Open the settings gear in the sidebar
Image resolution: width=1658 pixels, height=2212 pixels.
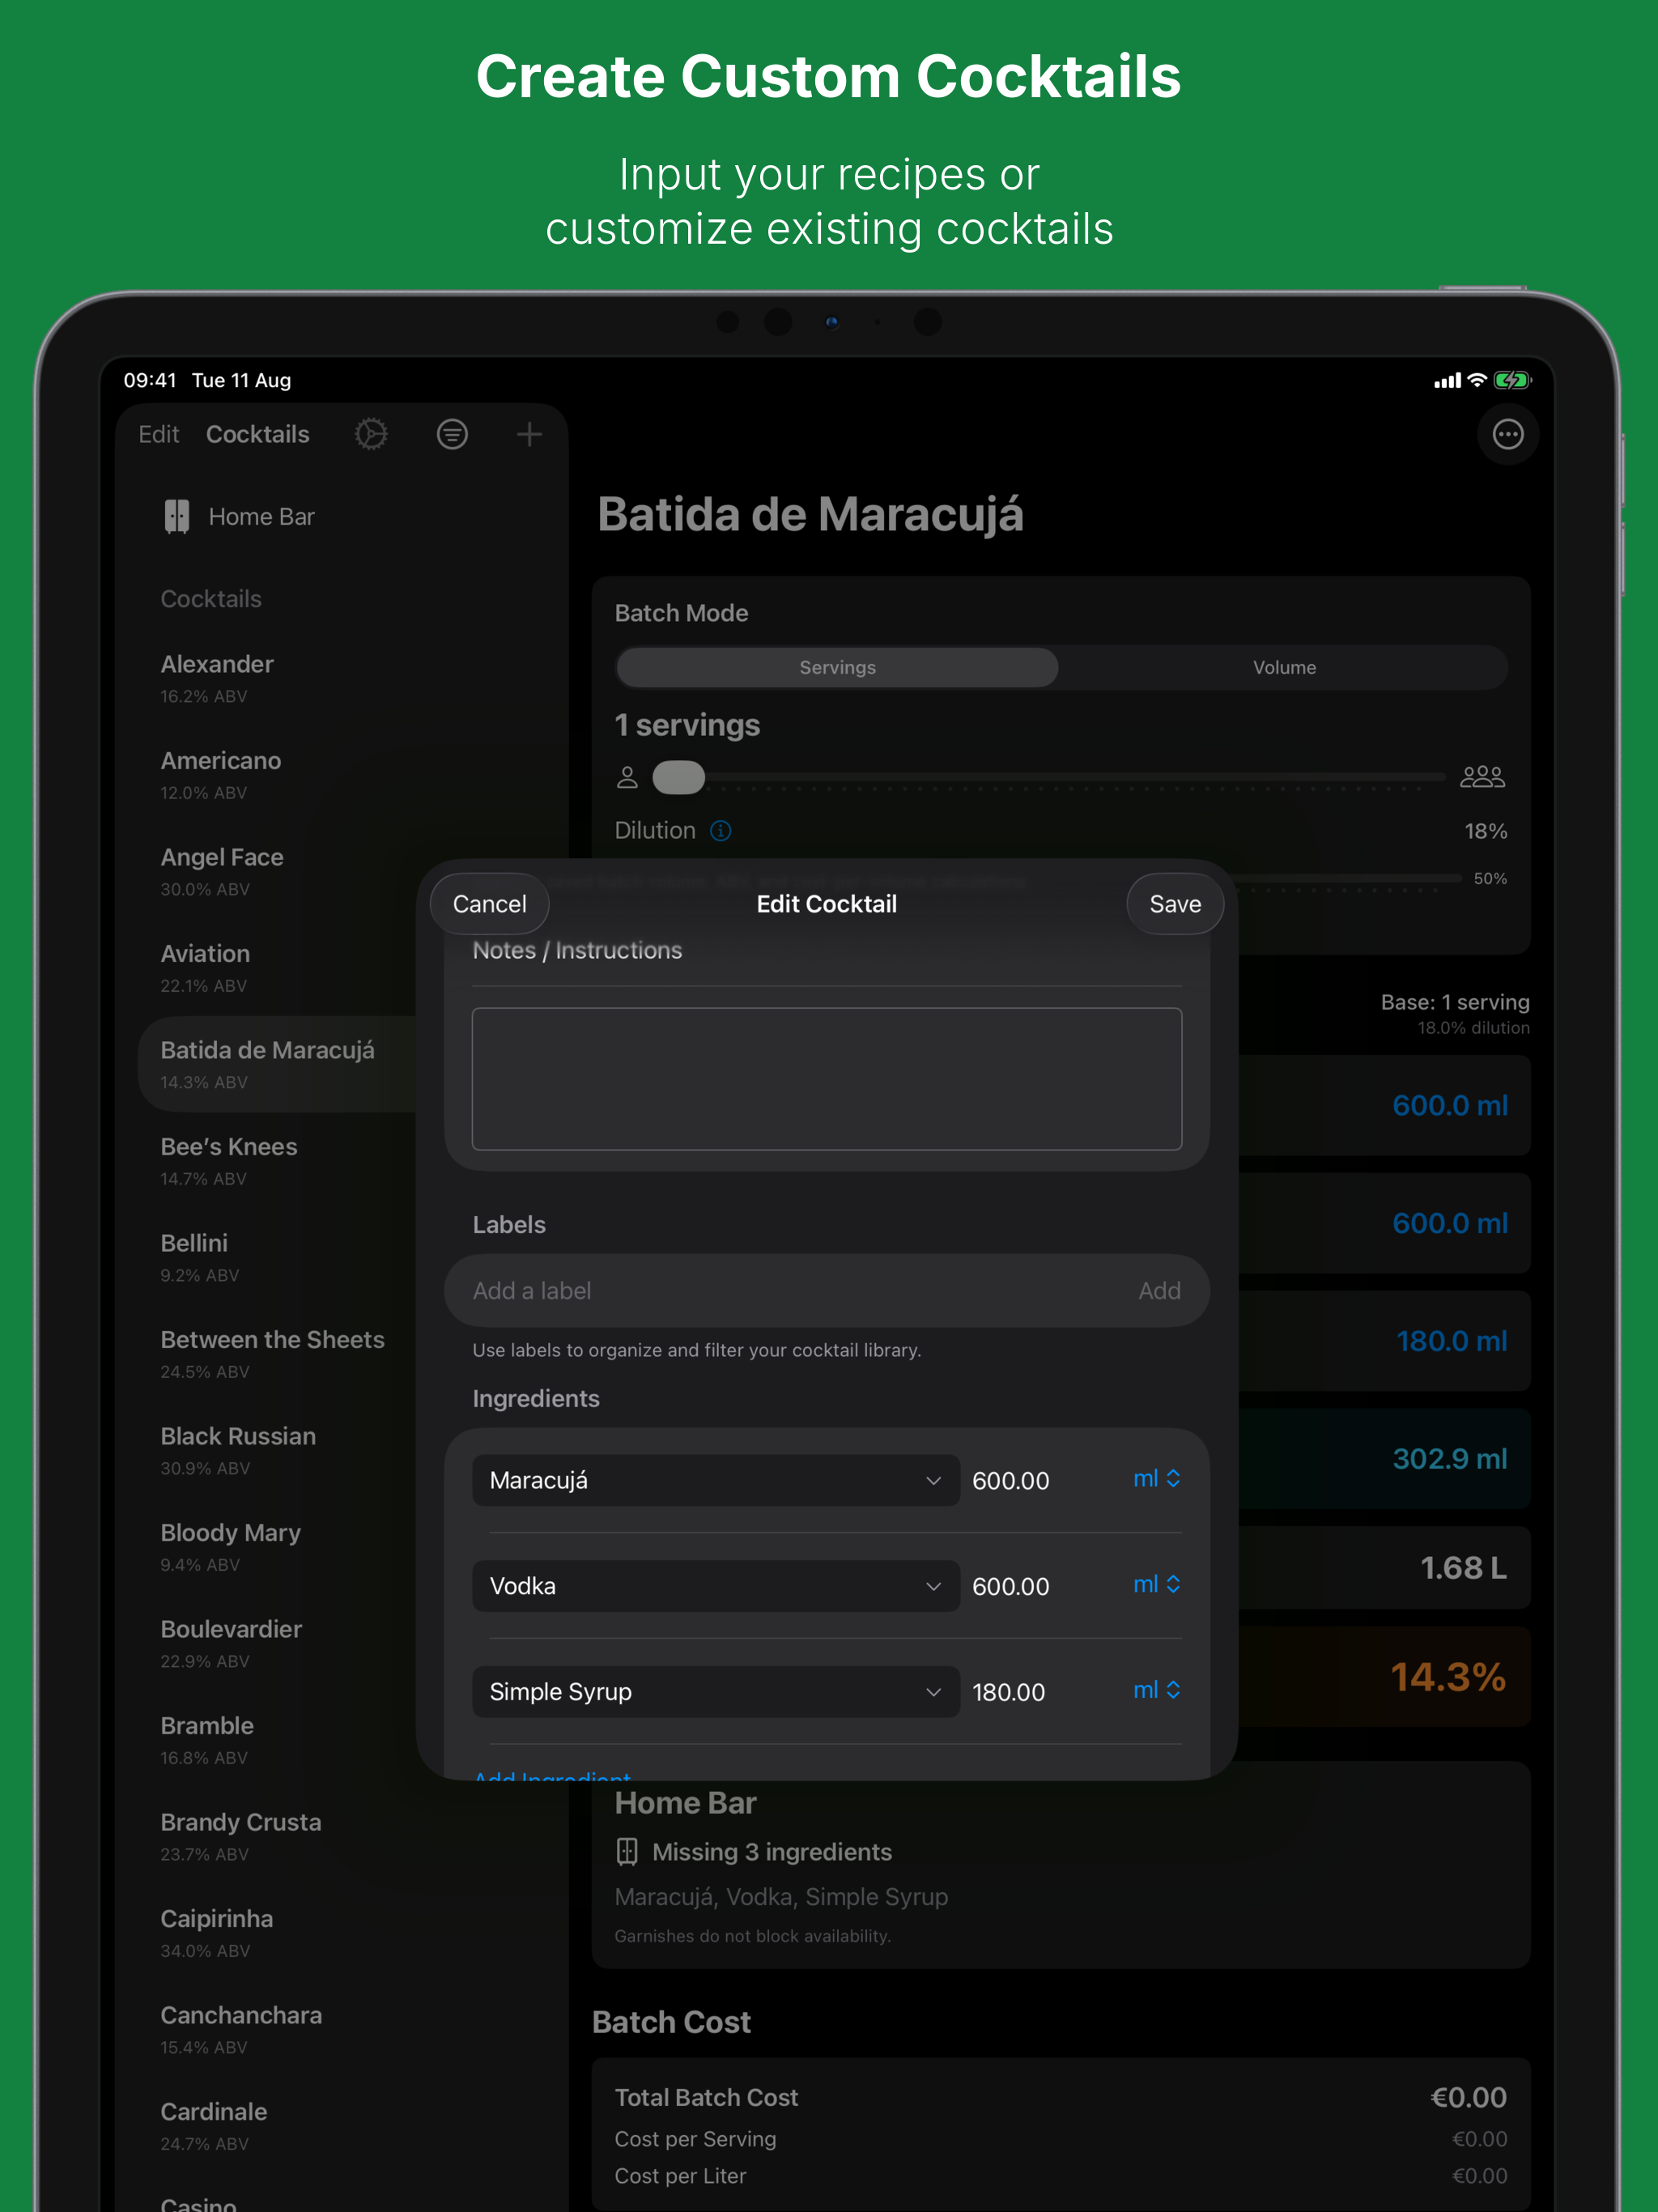tap(371, 434)
